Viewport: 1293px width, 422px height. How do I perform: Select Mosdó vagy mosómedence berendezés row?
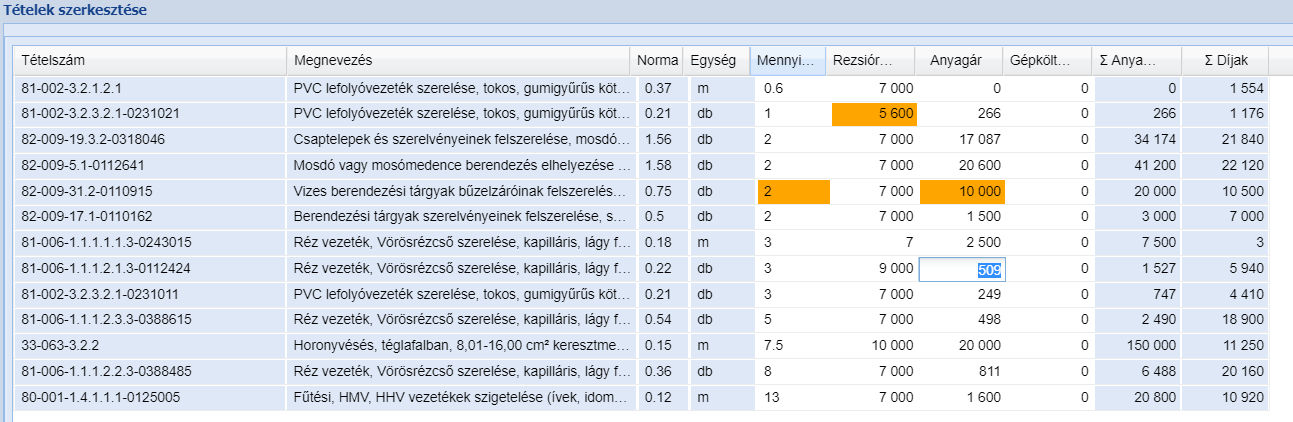[641, 166]
